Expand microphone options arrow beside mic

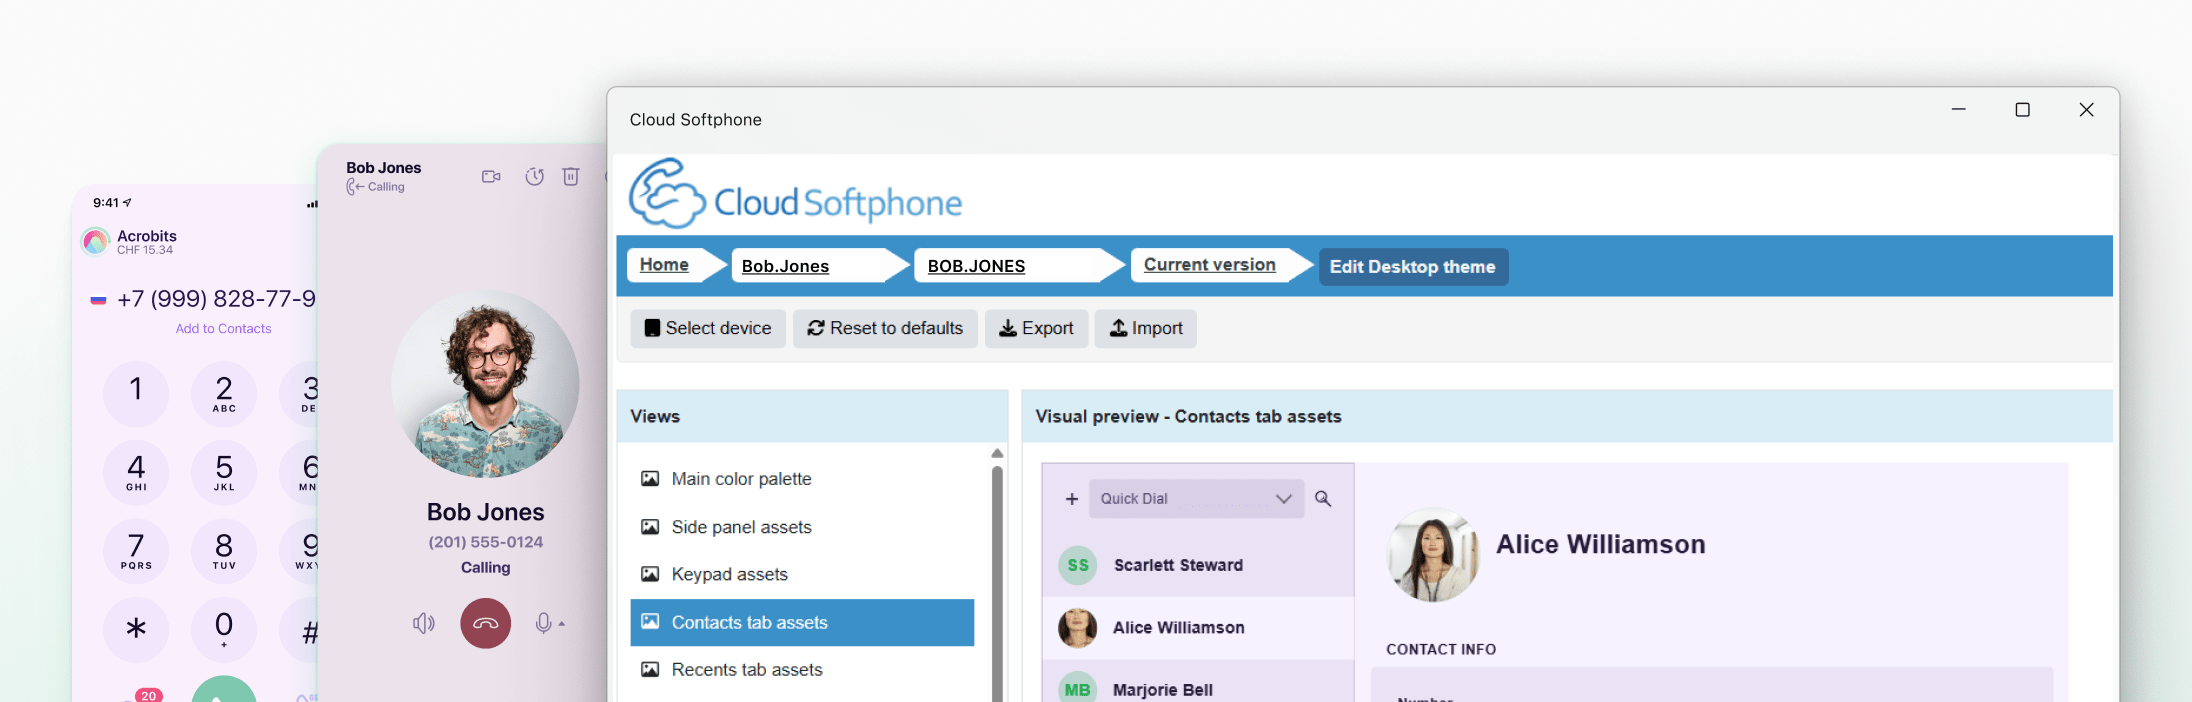coord(562,624)
